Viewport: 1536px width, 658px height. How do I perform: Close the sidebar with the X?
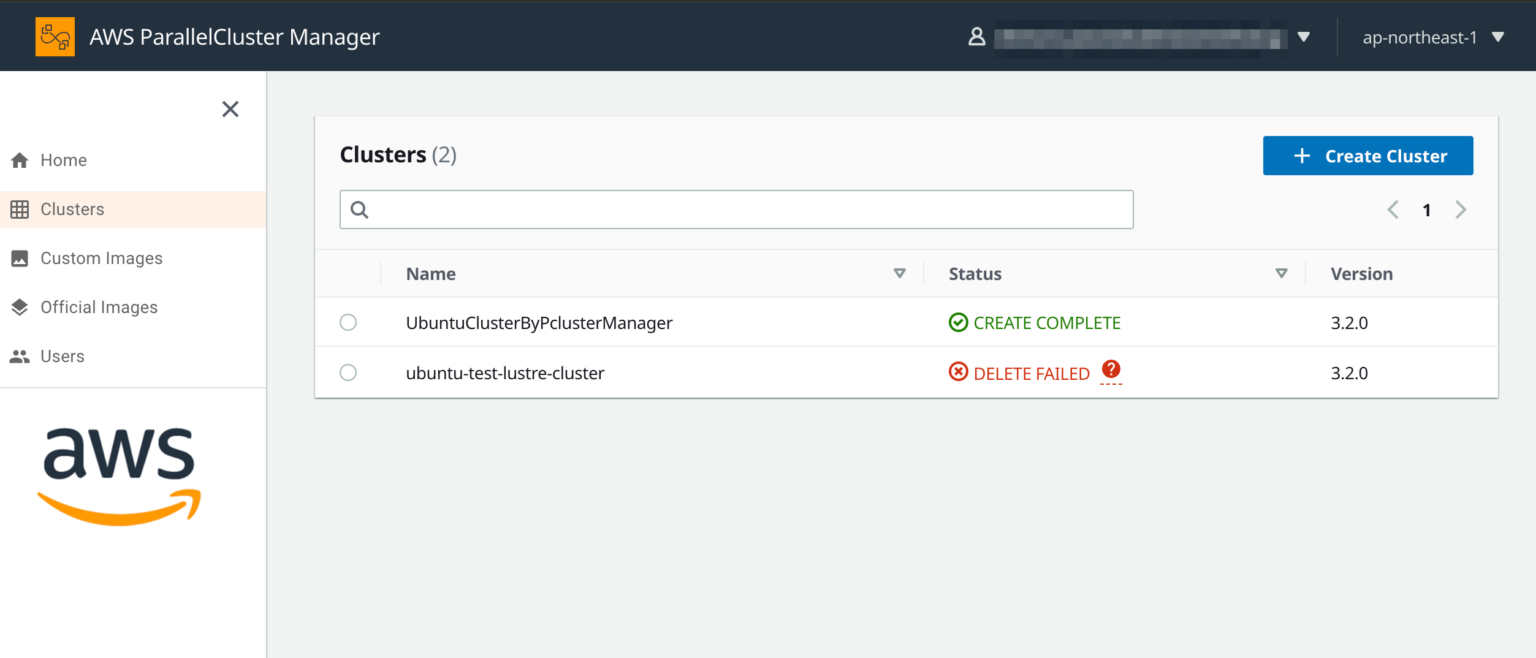230,109
